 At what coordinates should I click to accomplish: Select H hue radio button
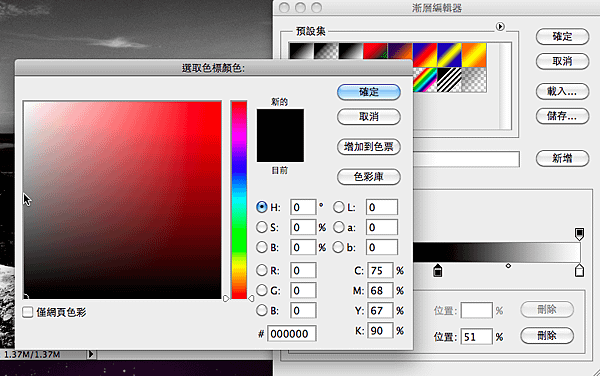point(262,207)
